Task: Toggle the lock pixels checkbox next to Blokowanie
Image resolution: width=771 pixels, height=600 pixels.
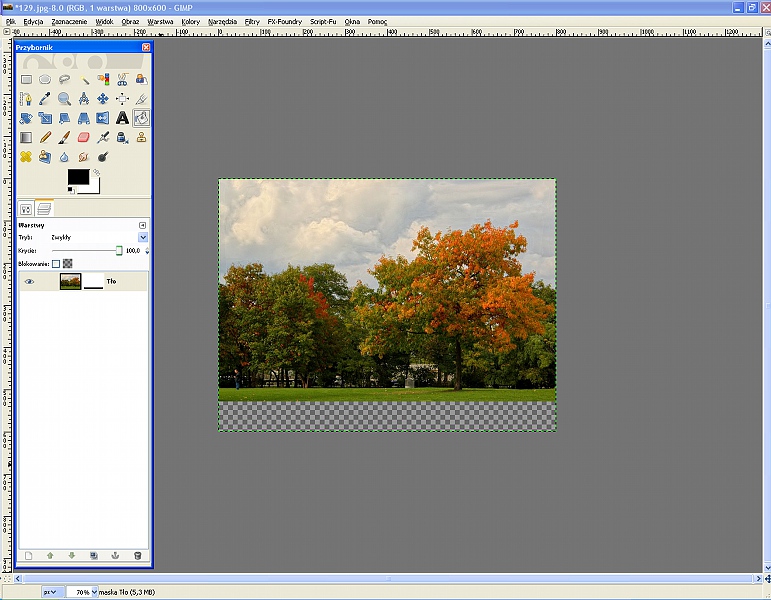Action: 56,264
